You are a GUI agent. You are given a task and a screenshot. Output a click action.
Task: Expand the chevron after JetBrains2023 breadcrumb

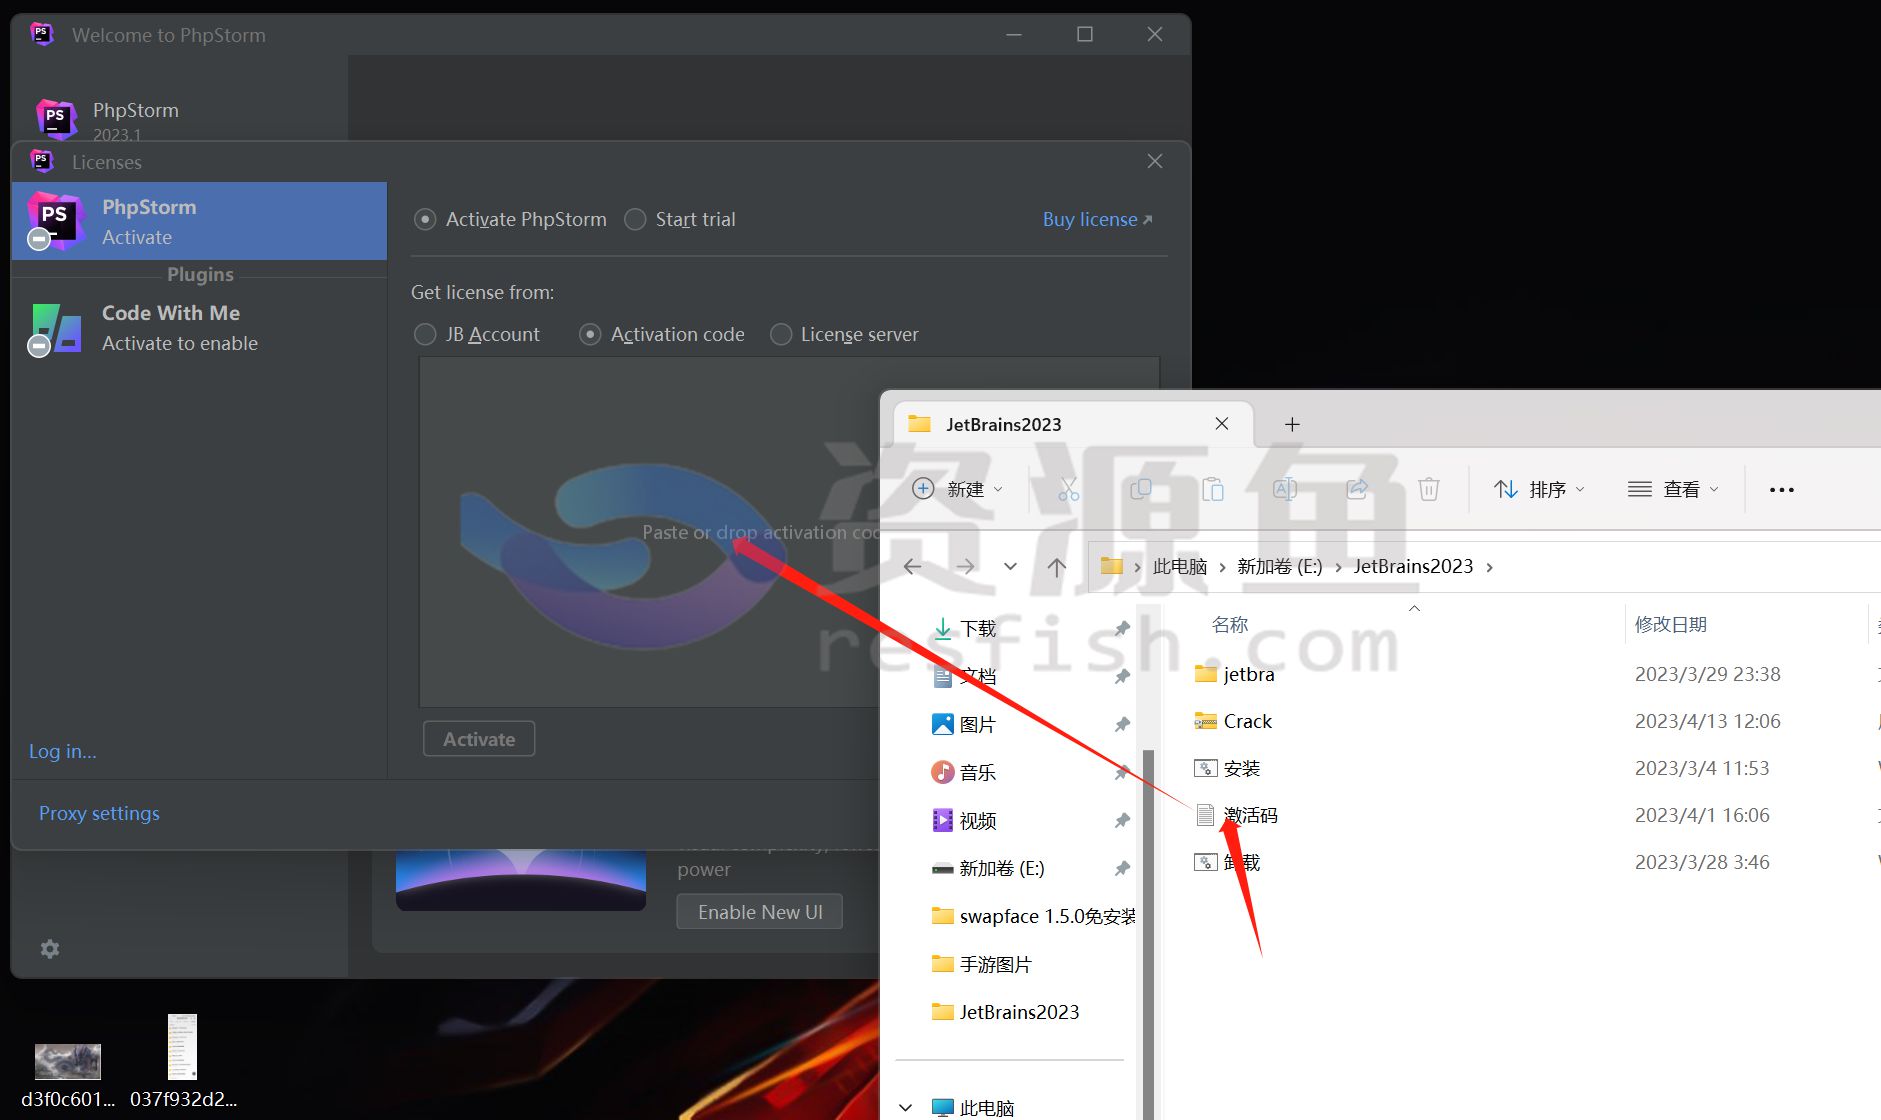[1490, 567]
